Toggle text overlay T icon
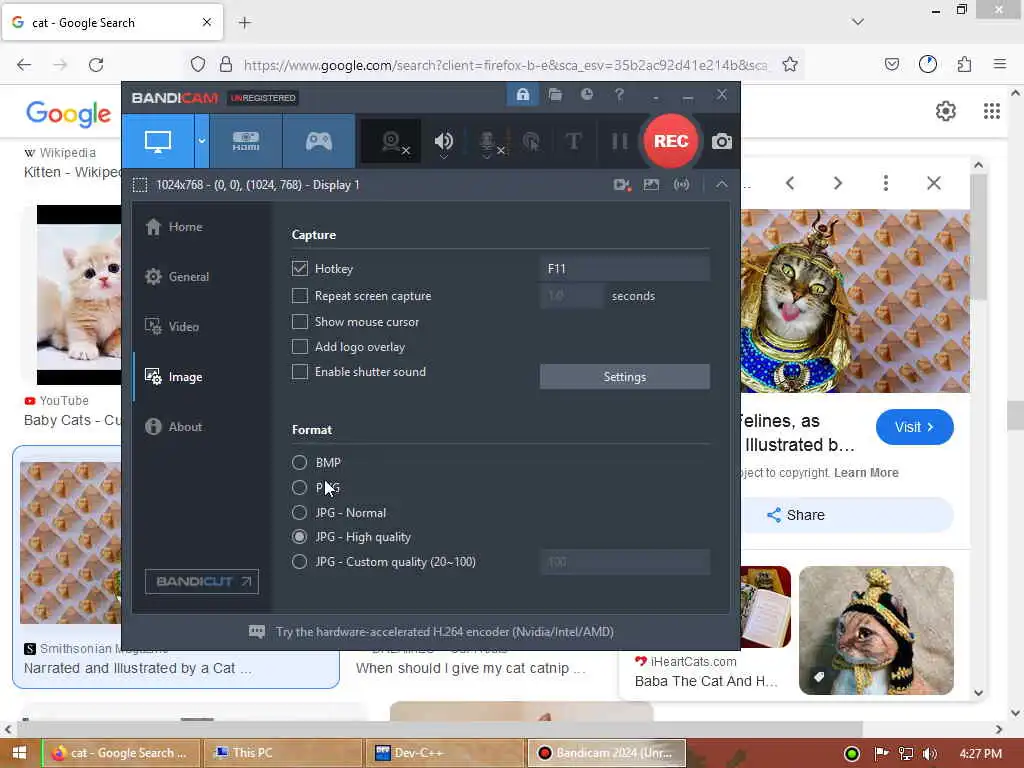Screen dimensions: 1024x768 tap(573, 141)
